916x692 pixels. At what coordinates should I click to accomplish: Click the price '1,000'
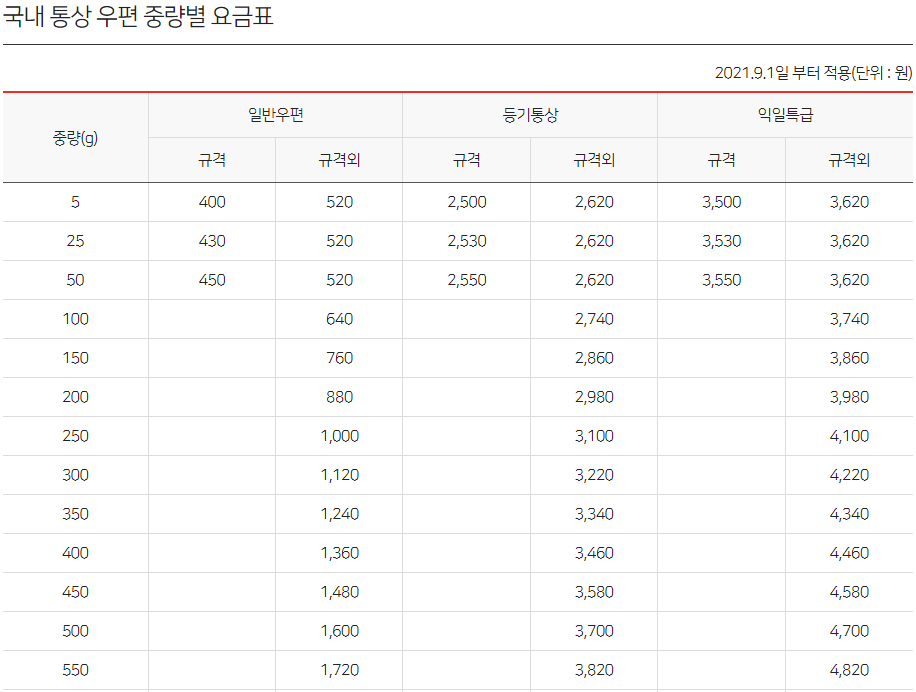339,436
